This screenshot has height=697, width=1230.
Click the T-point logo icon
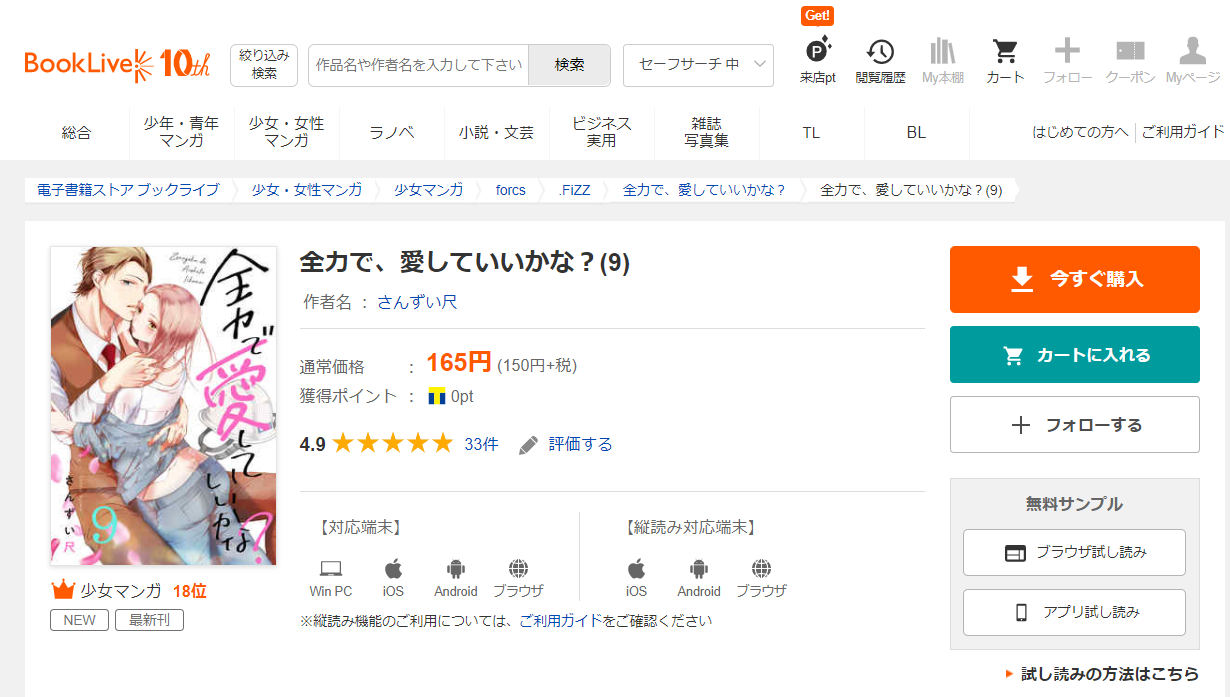point(436,396)
